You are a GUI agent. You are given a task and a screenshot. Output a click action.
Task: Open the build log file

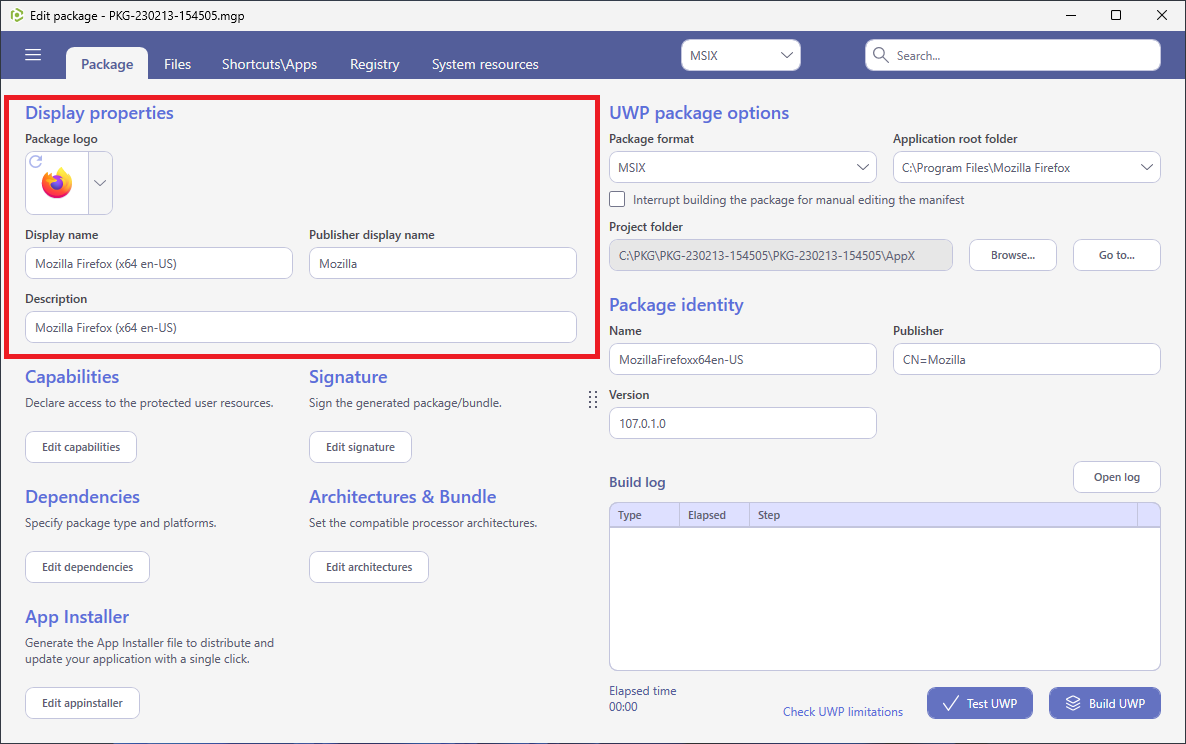pyautogui.click(x=1116, y=477)
